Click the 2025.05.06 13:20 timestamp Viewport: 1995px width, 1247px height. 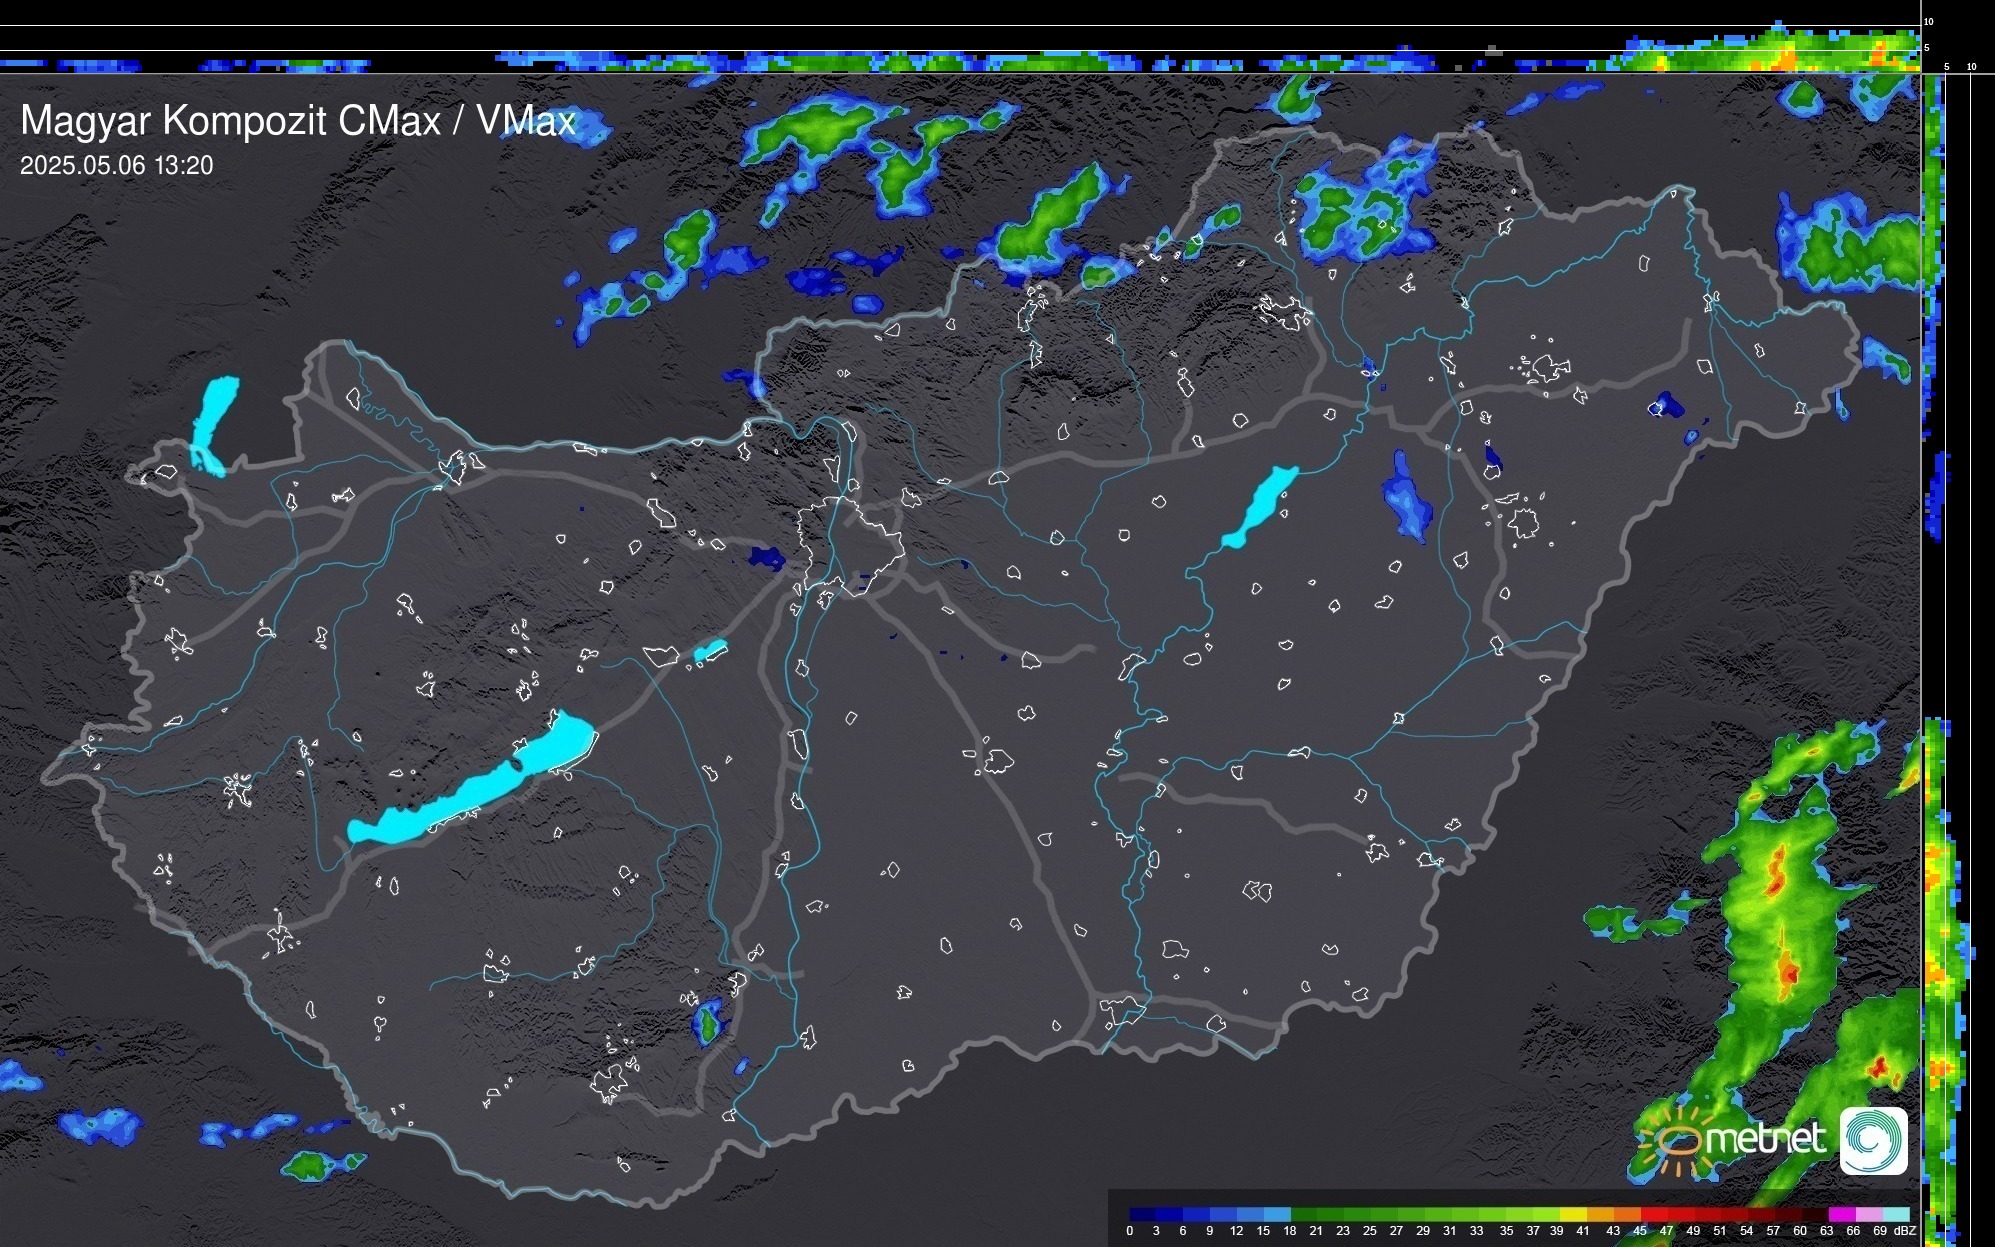pyautogui.click(x=116, y=166)
